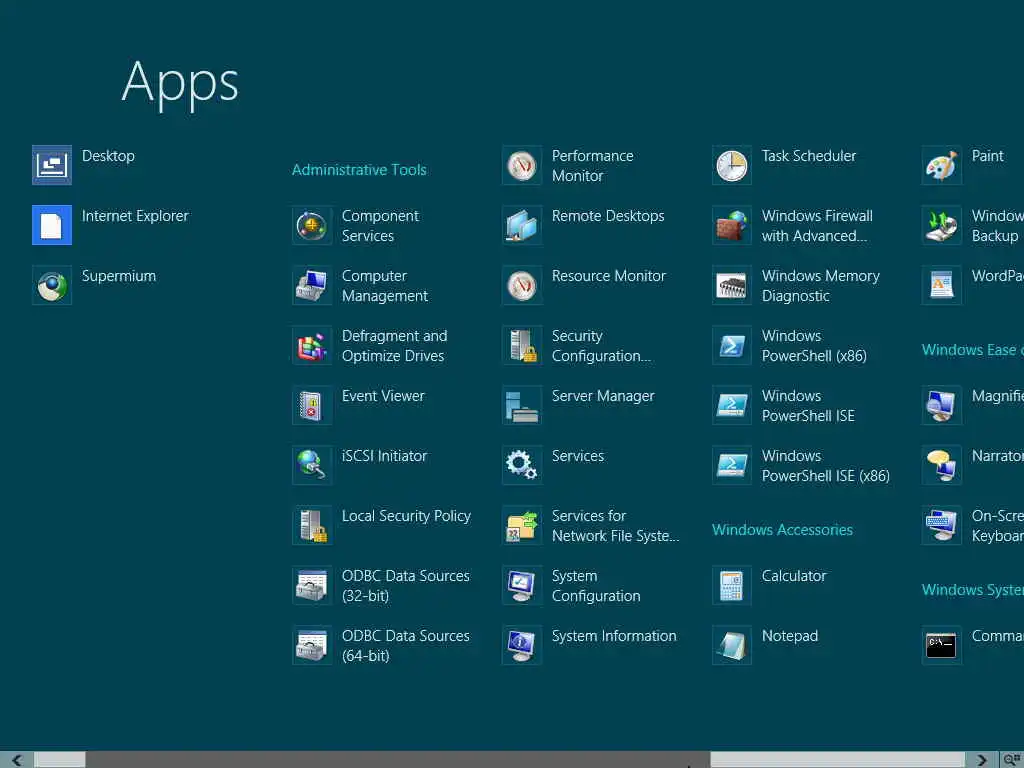
Task: Open the Magnifier icon
Action: click(942, 406)
